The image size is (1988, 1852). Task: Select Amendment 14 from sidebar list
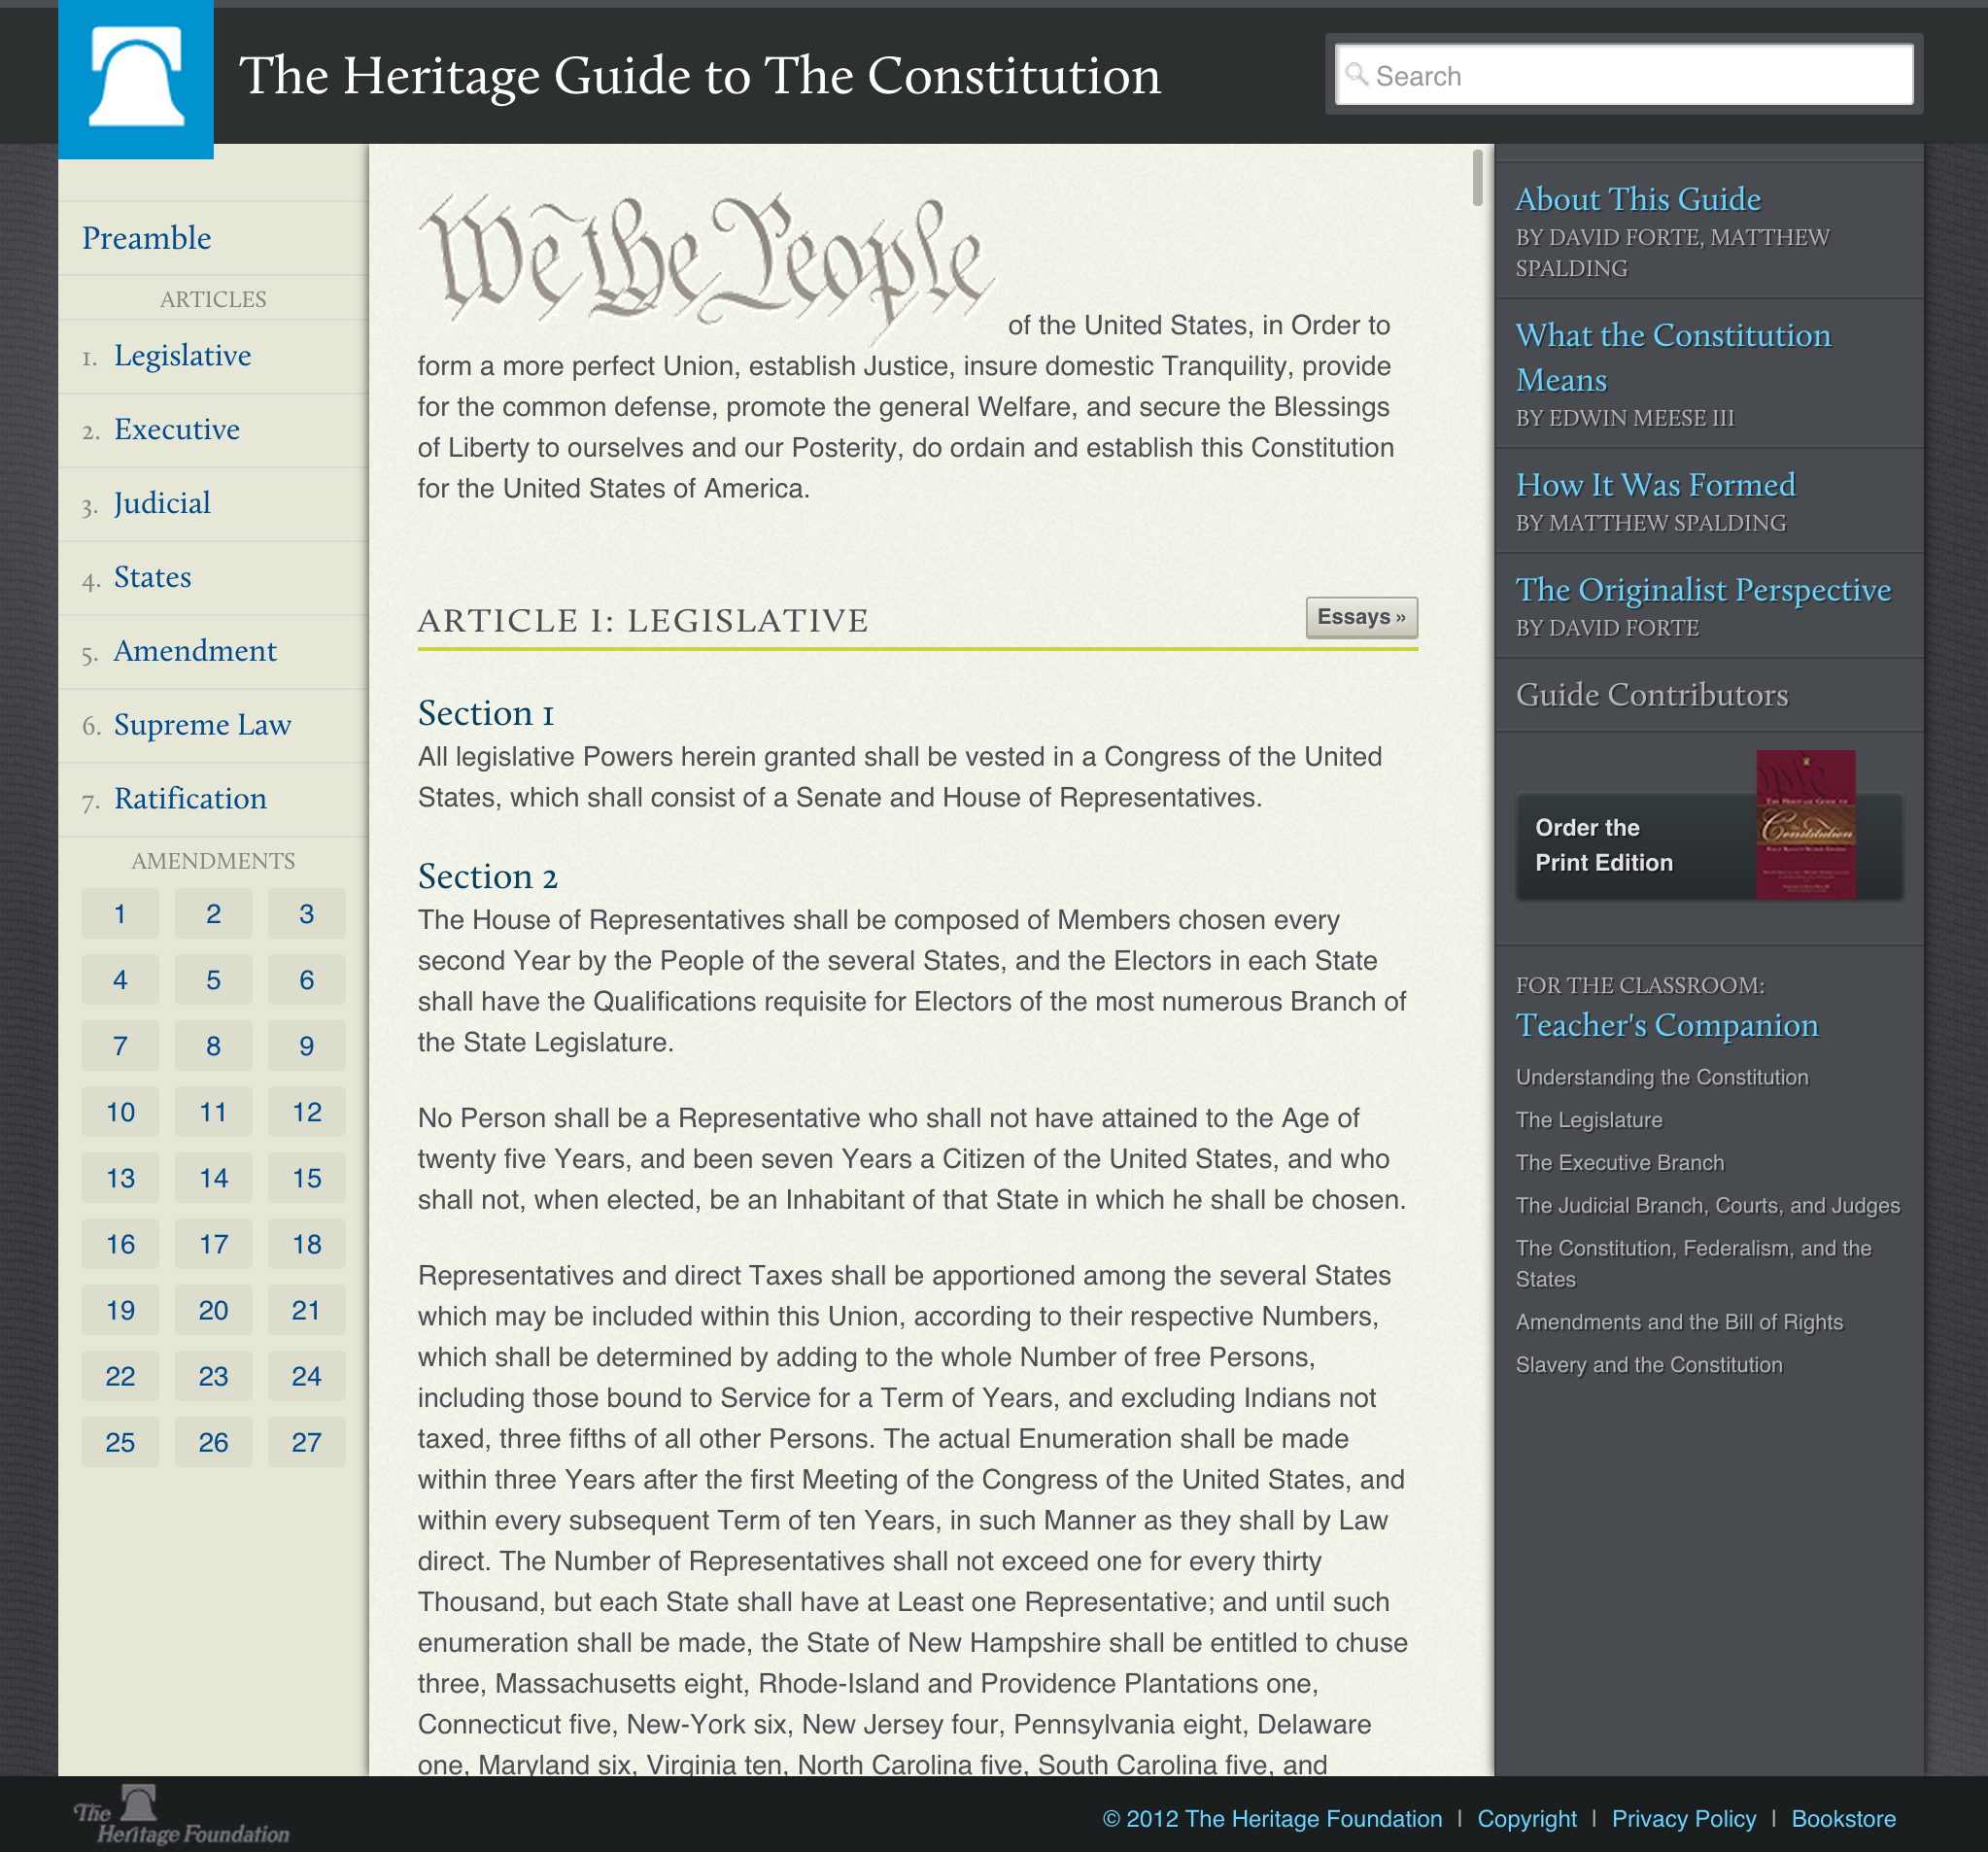(213, 1177)
